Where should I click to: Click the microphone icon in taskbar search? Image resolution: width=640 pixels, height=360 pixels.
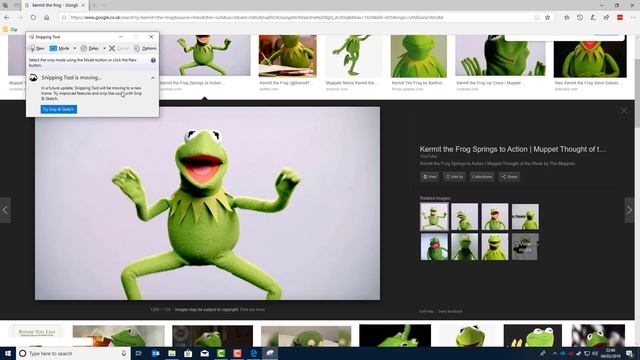coord(124,353)
